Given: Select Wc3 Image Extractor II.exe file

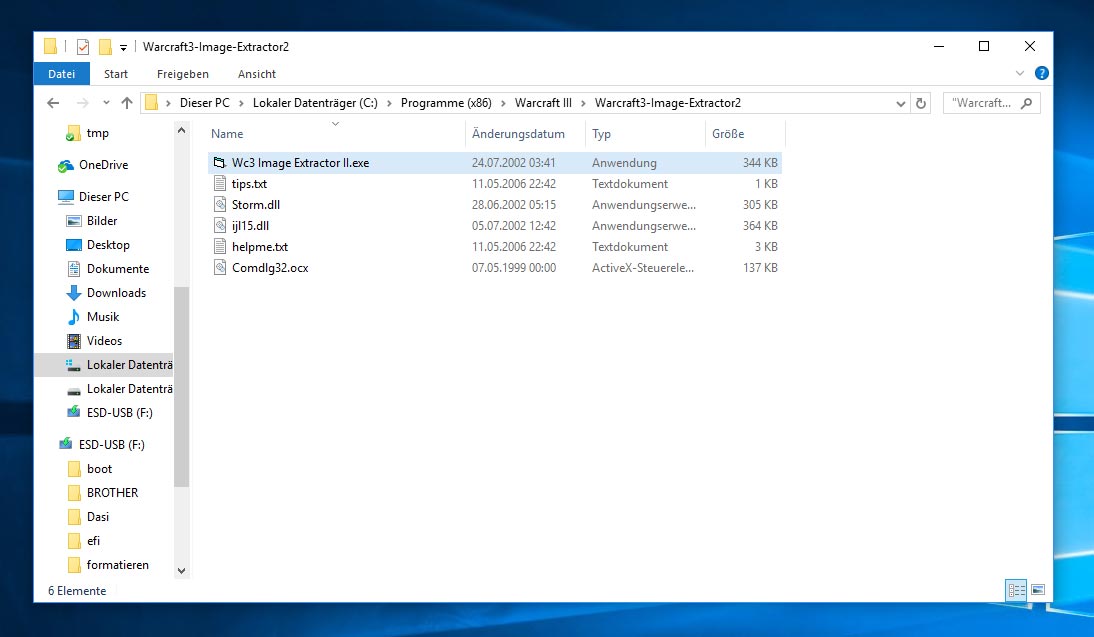Looking at the screenshot, I should click(x=495, y=163).
